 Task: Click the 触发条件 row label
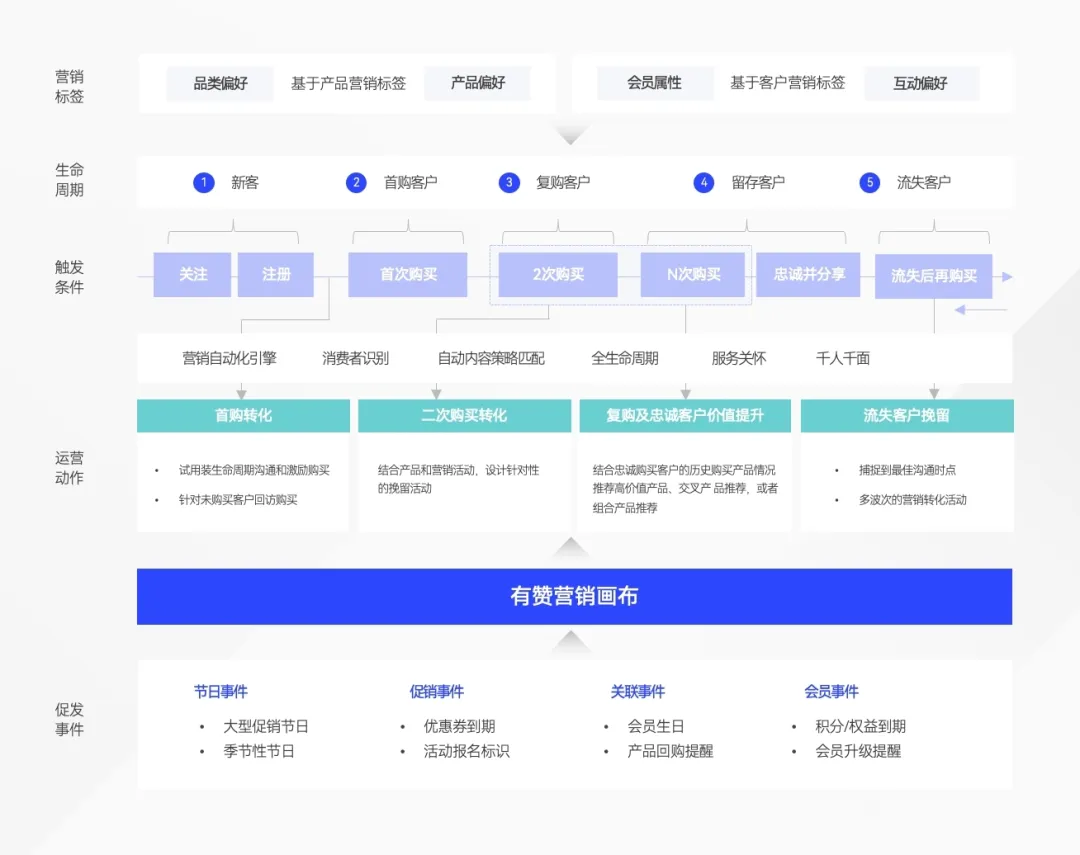pyautogui.click(x=69, y=277)
